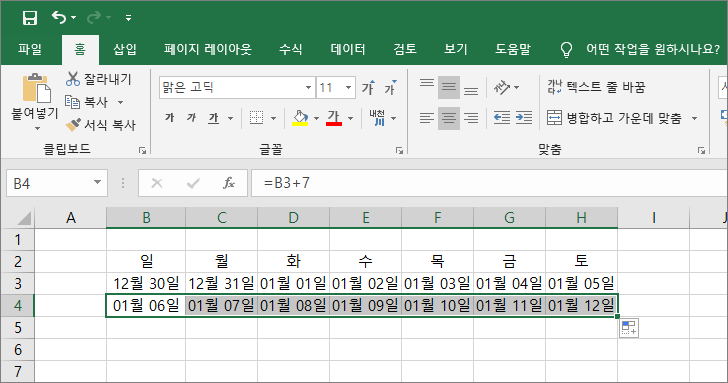The width and height of the screenshot is (728, 383).
Task: Switch to the 데이터 tab
Action: [x=348, y=49]
